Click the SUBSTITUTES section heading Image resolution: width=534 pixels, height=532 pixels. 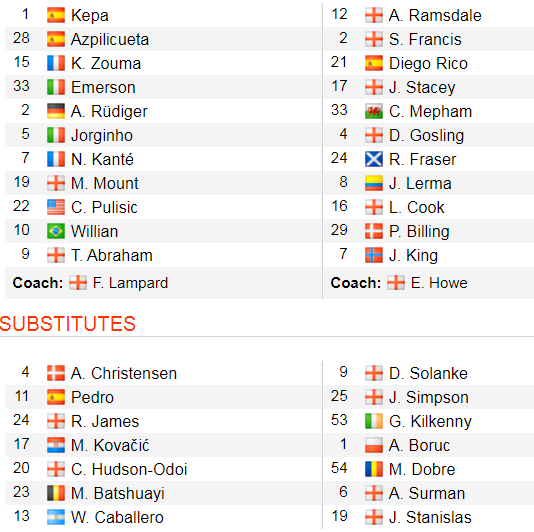[68, 324]
